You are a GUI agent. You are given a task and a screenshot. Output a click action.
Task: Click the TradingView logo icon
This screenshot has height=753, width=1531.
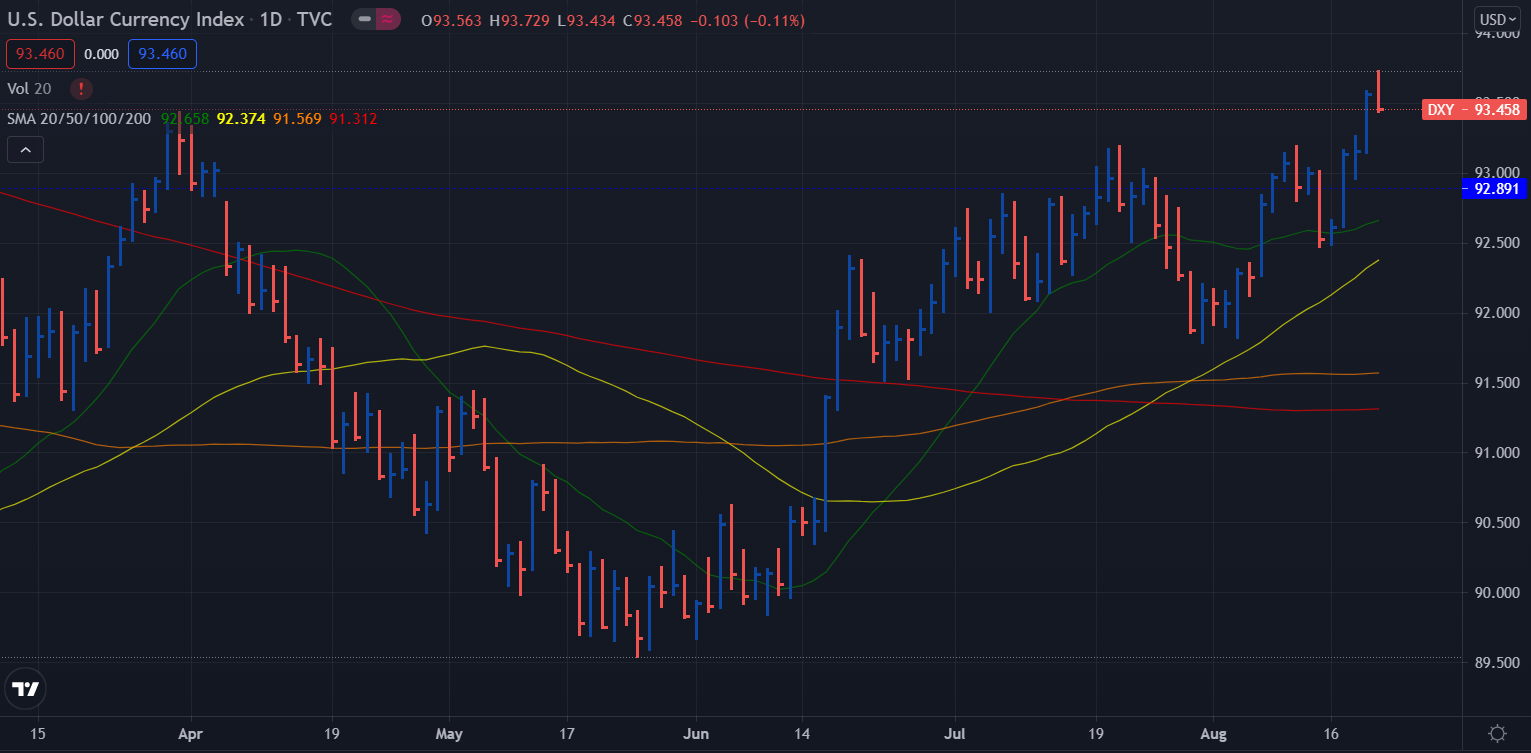(24, 689)
